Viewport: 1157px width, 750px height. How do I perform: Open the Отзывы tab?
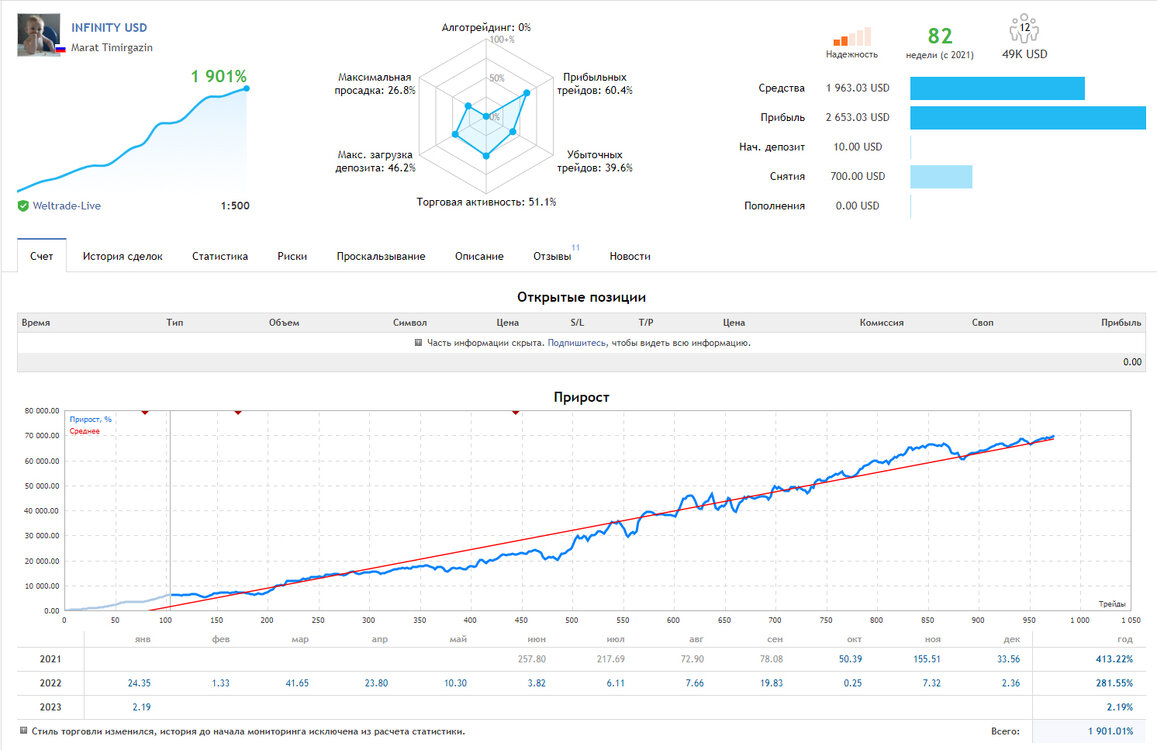click(x=552, y=256)
